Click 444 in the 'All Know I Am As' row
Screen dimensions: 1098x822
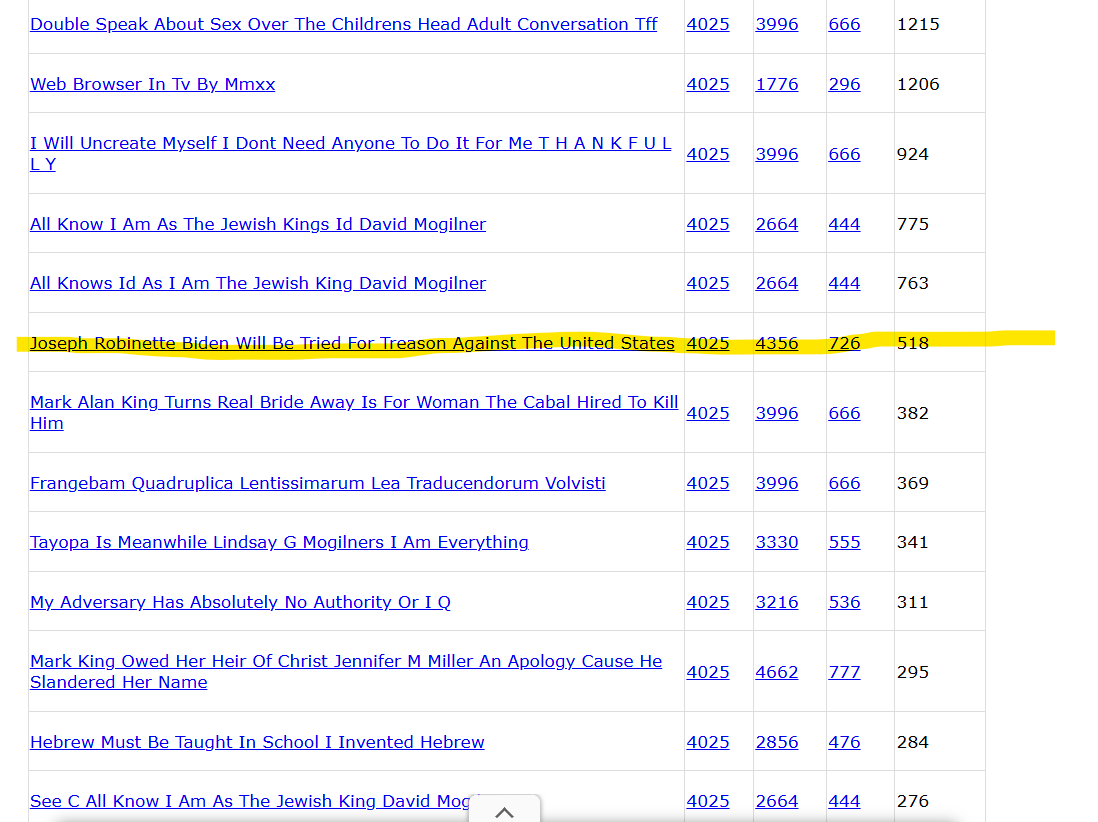click(844, 224)
